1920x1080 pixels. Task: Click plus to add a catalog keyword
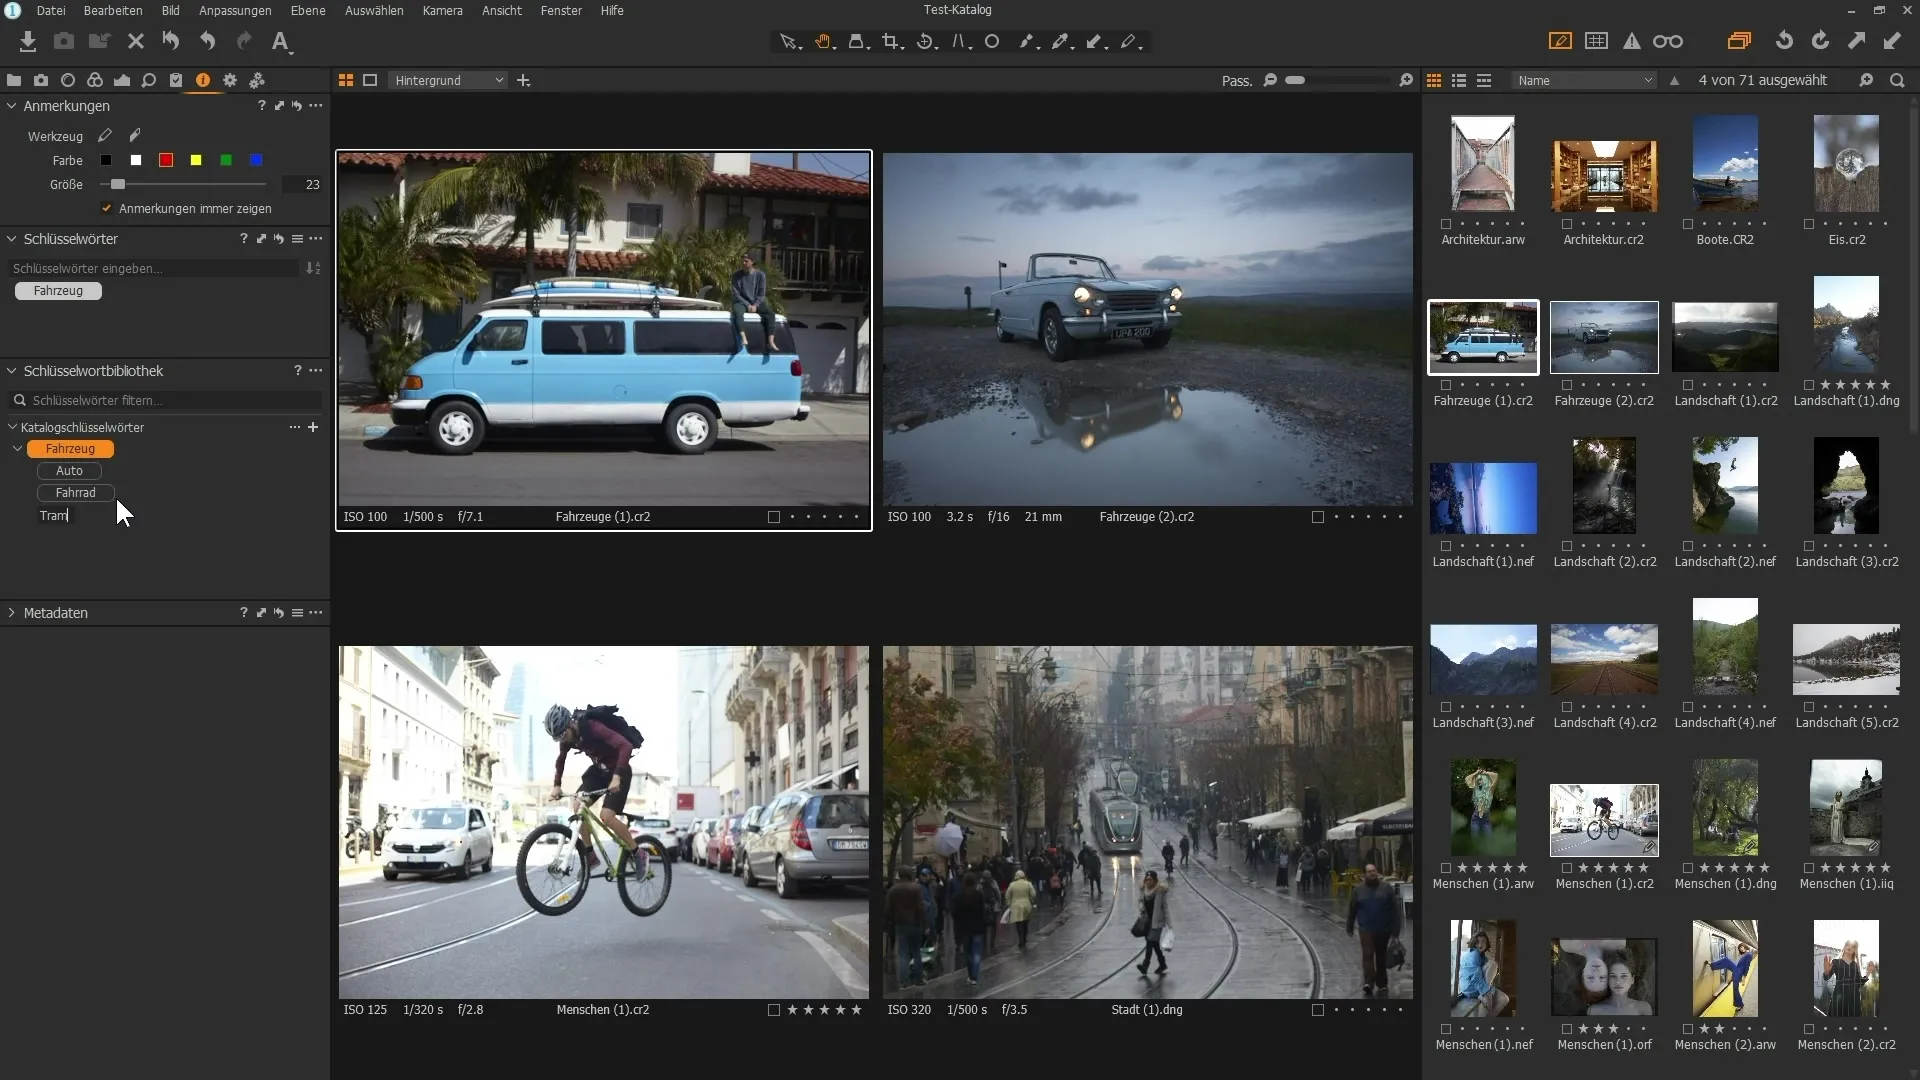[313, 427]
